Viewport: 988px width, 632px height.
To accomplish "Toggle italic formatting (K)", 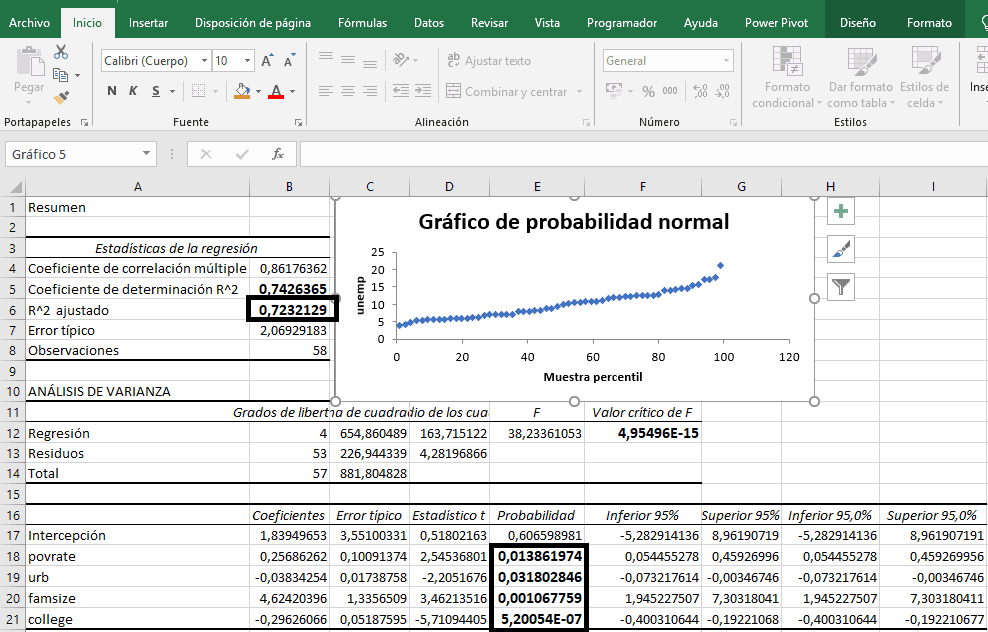I will click(133, 92).
